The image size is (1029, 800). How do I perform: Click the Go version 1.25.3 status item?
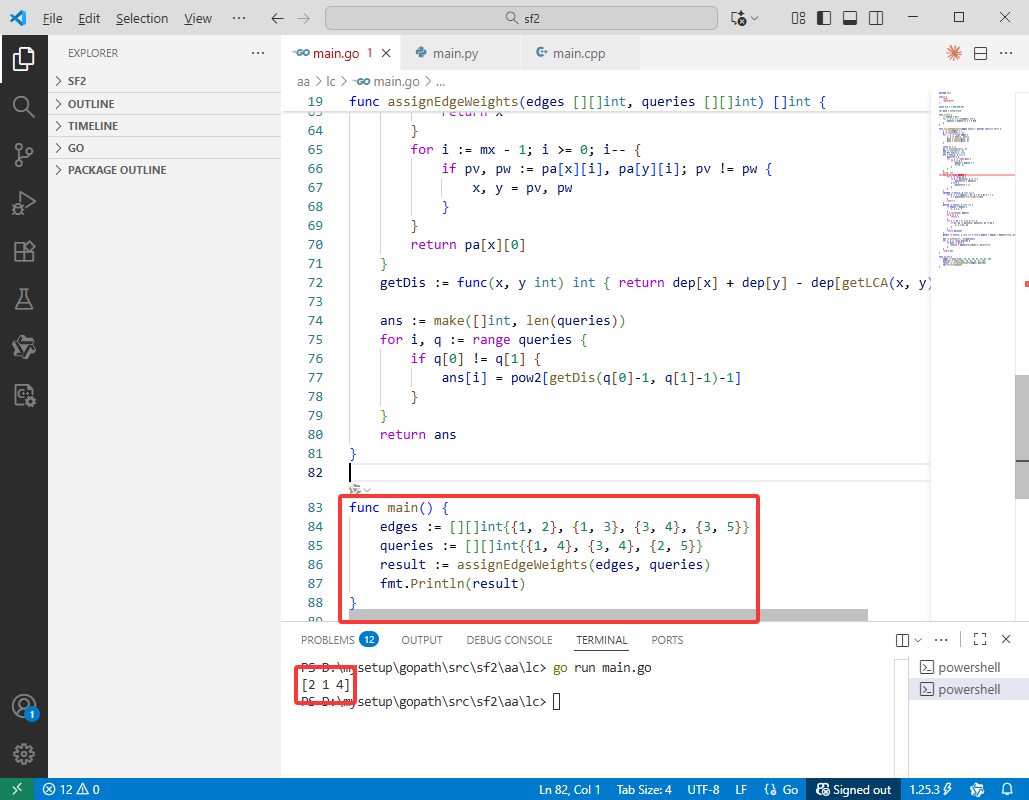coord(931,789)
